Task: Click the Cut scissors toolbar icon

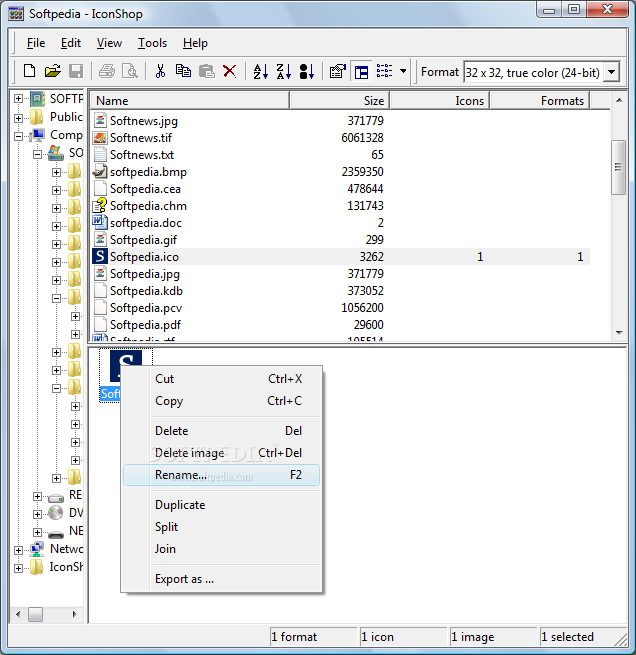Action: [160, 71]
